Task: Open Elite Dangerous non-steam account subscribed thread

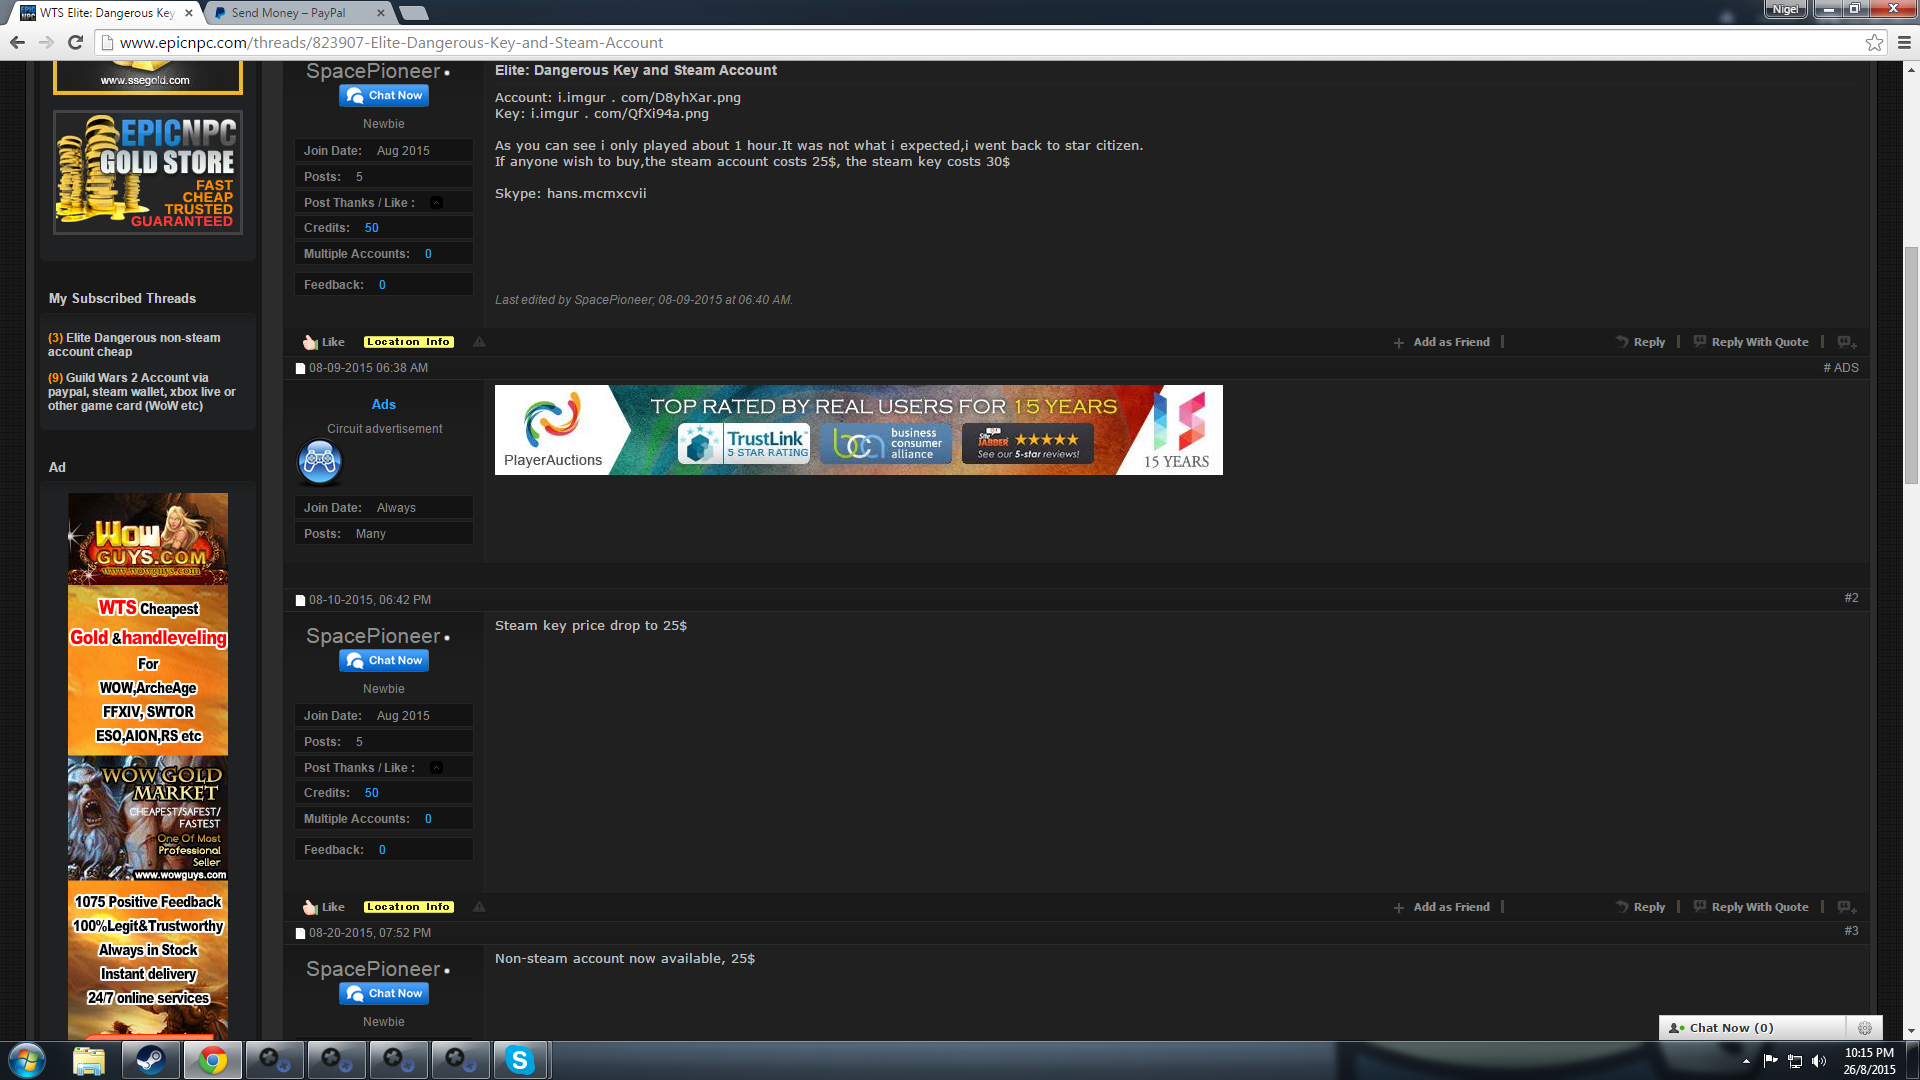Action: (134, 345)
